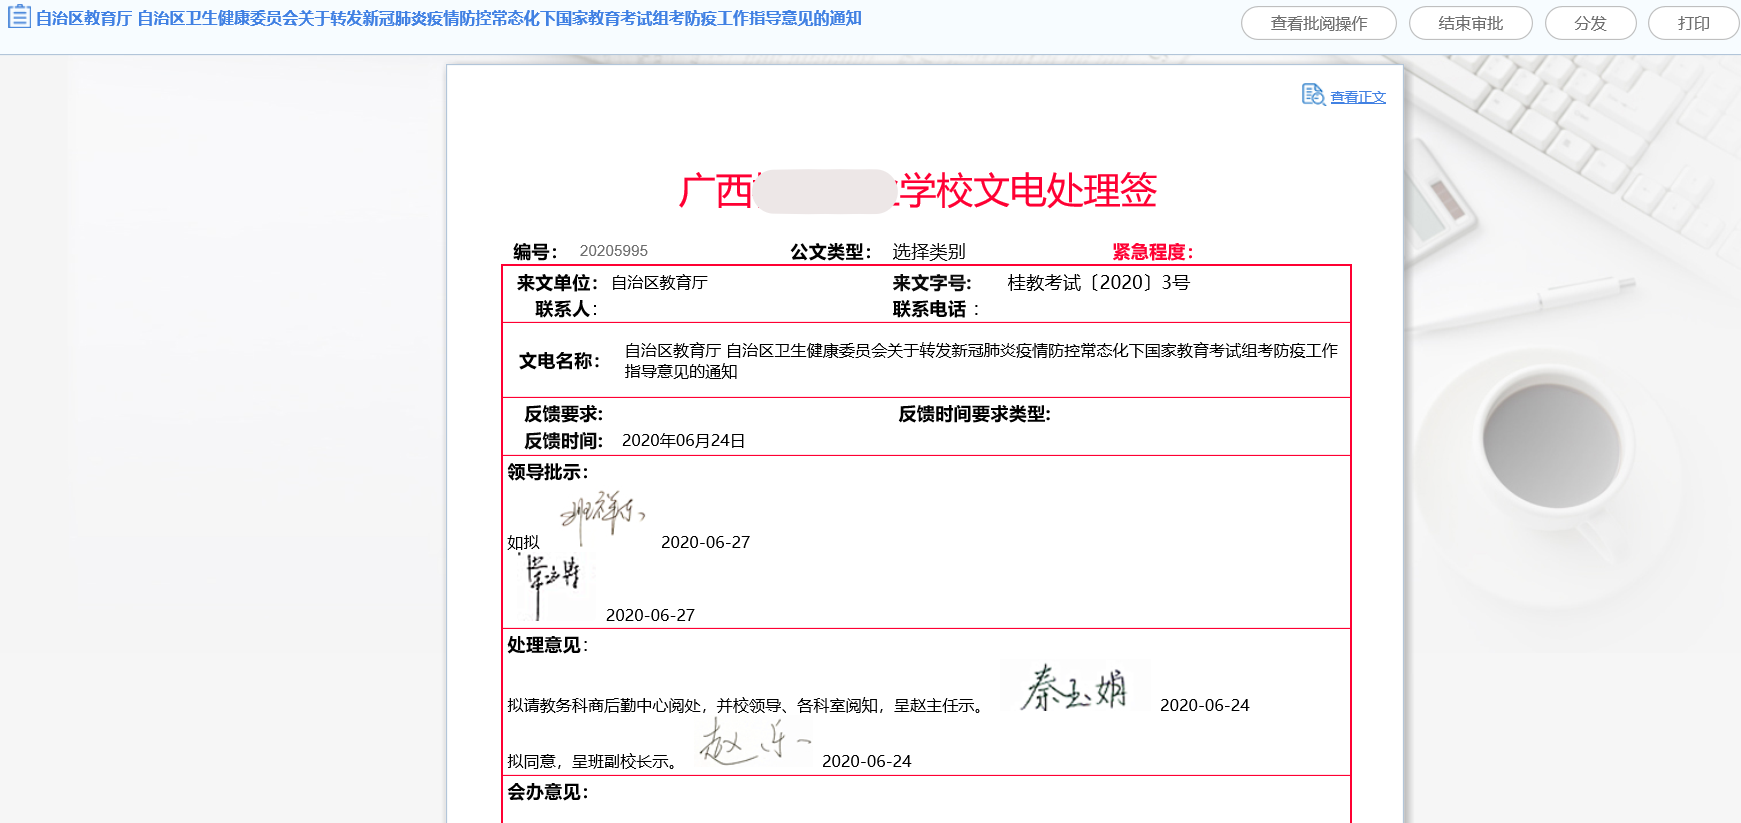Click the first handwritten signature under 领导批示
This screenshot has height=823, width=1741.
click(x=602, y=514)
